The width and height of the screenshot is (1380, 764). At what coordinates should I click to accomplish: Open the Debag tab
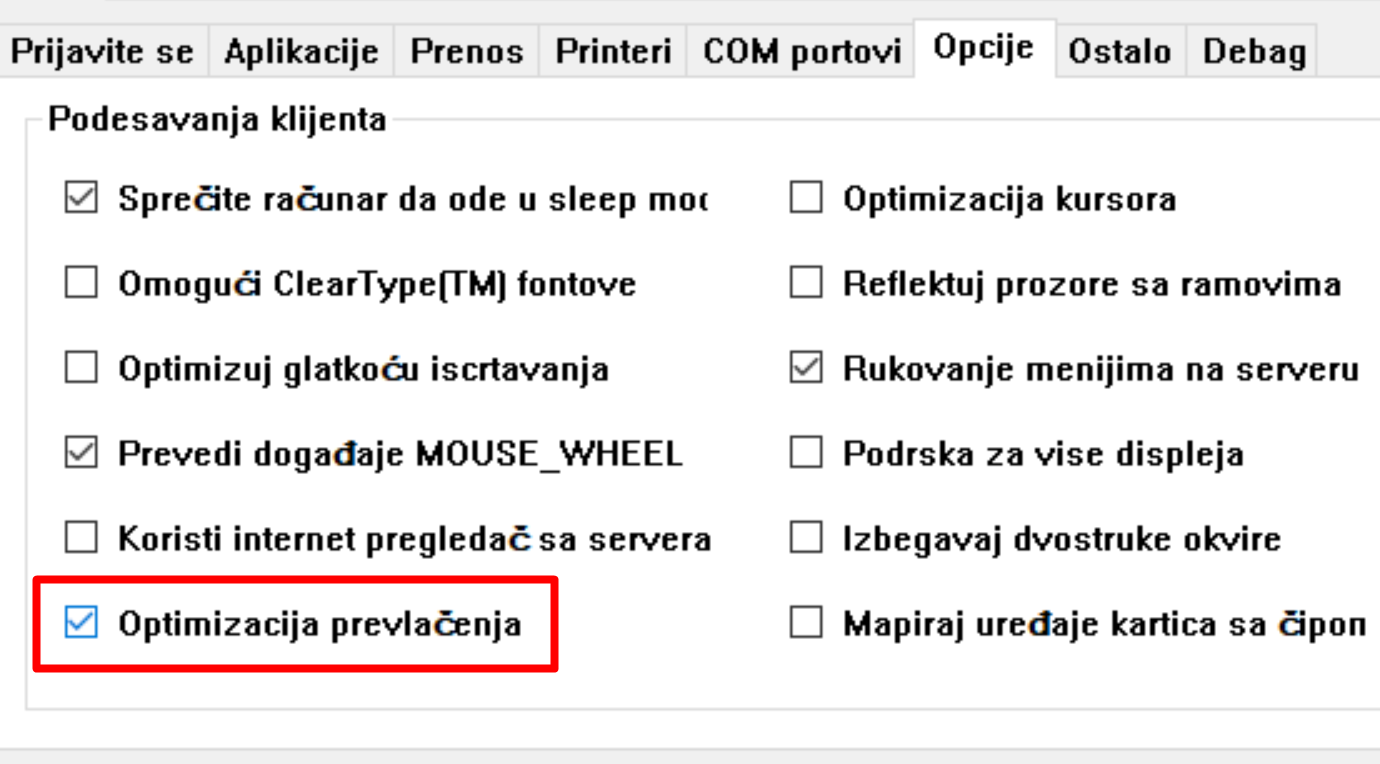[x=1254, y=51]
